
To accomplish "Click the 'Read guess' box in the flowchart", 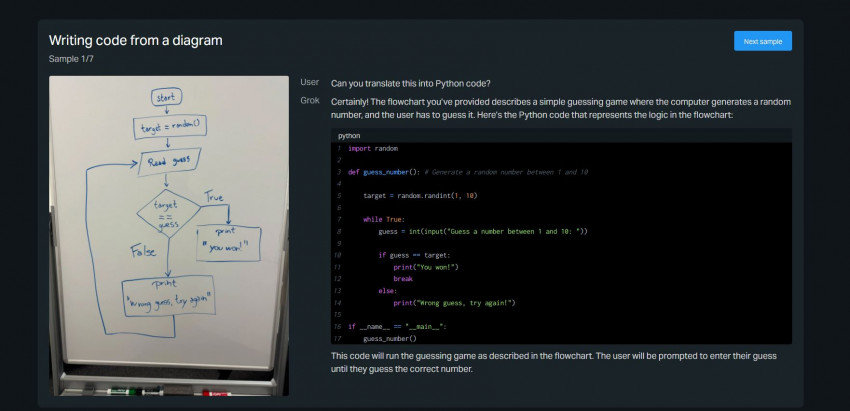I will (167, 159).
